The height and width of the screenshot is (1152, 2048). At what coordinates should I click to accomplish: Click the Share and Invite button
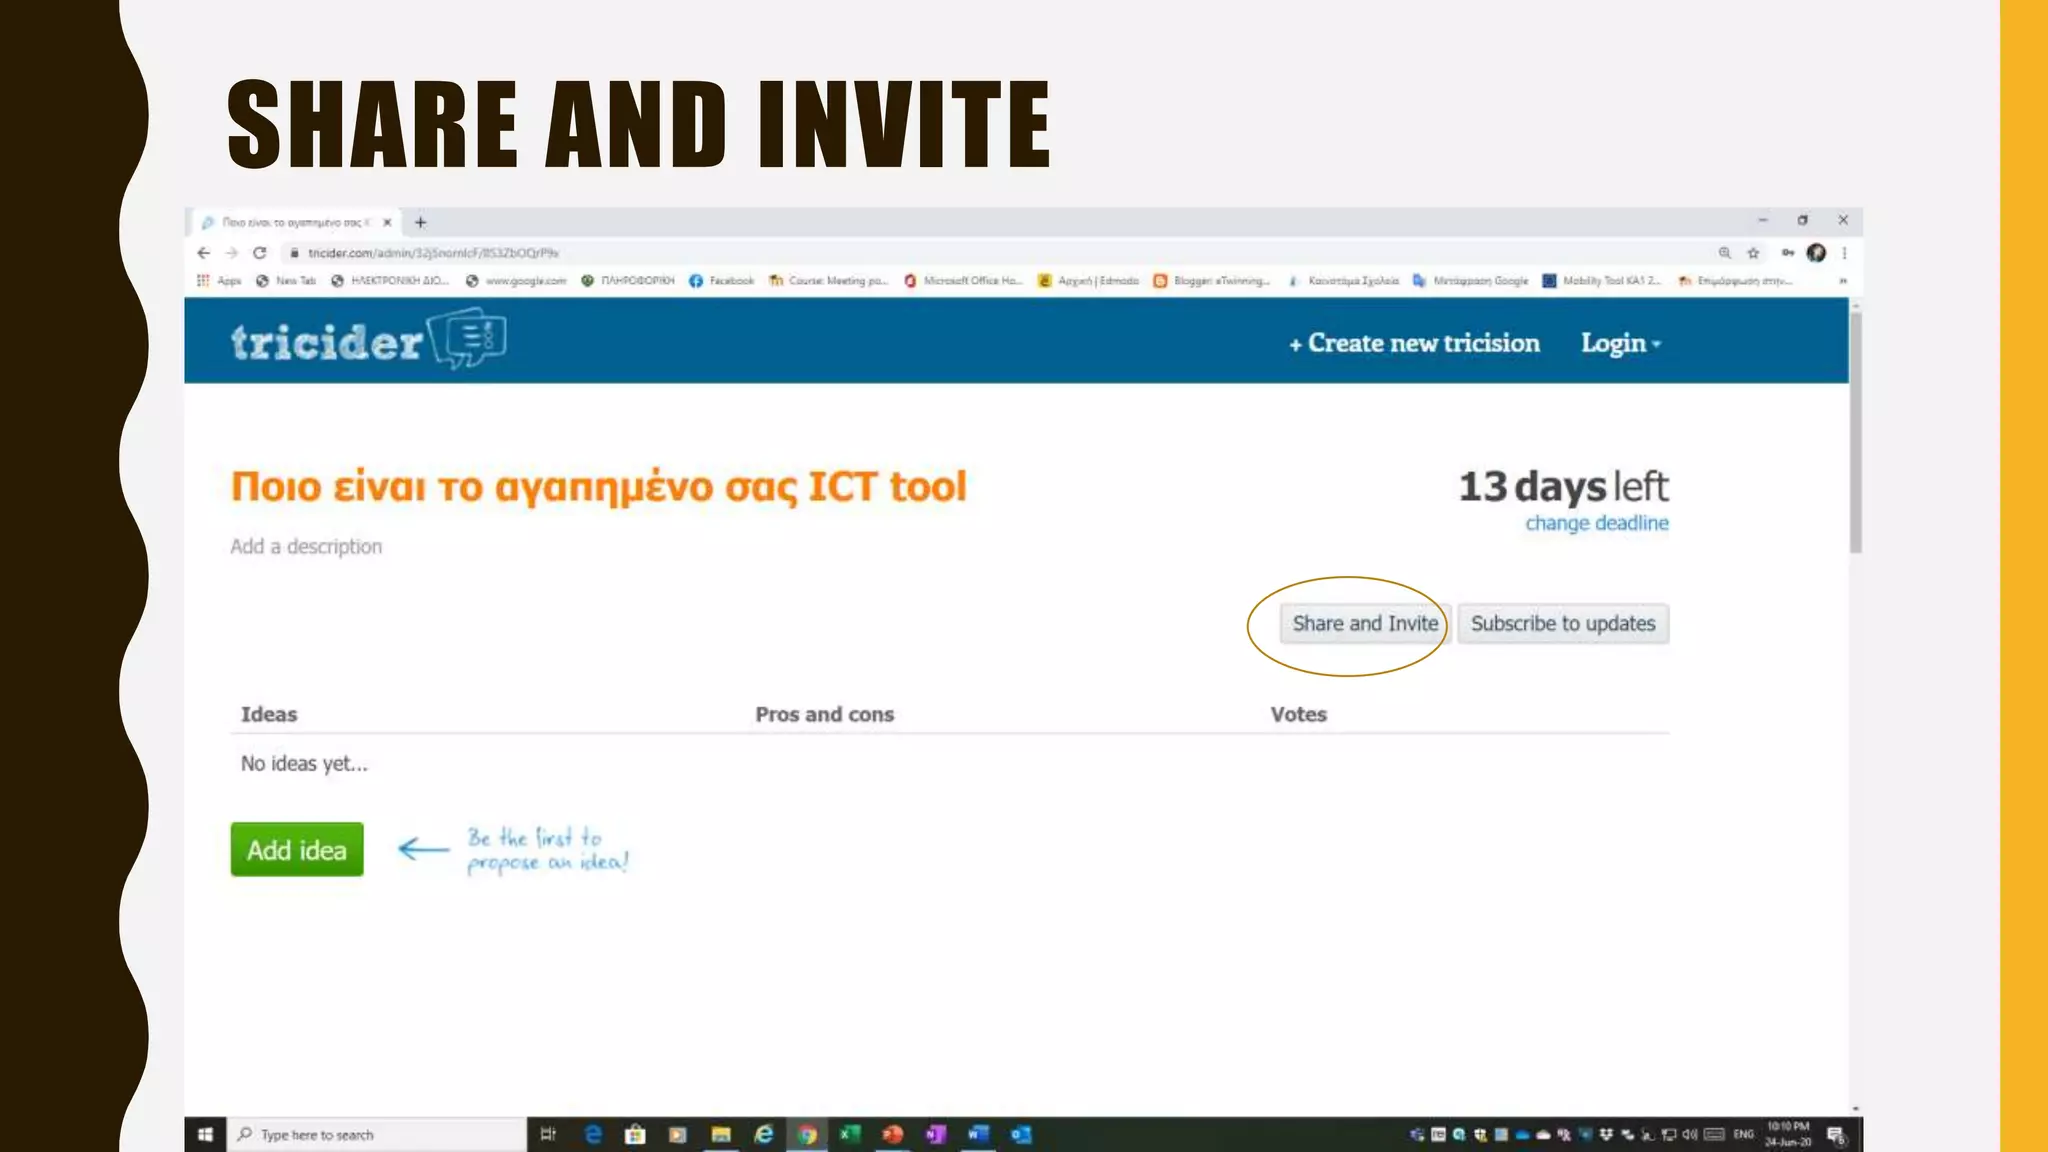click(x=1365, y=624)
